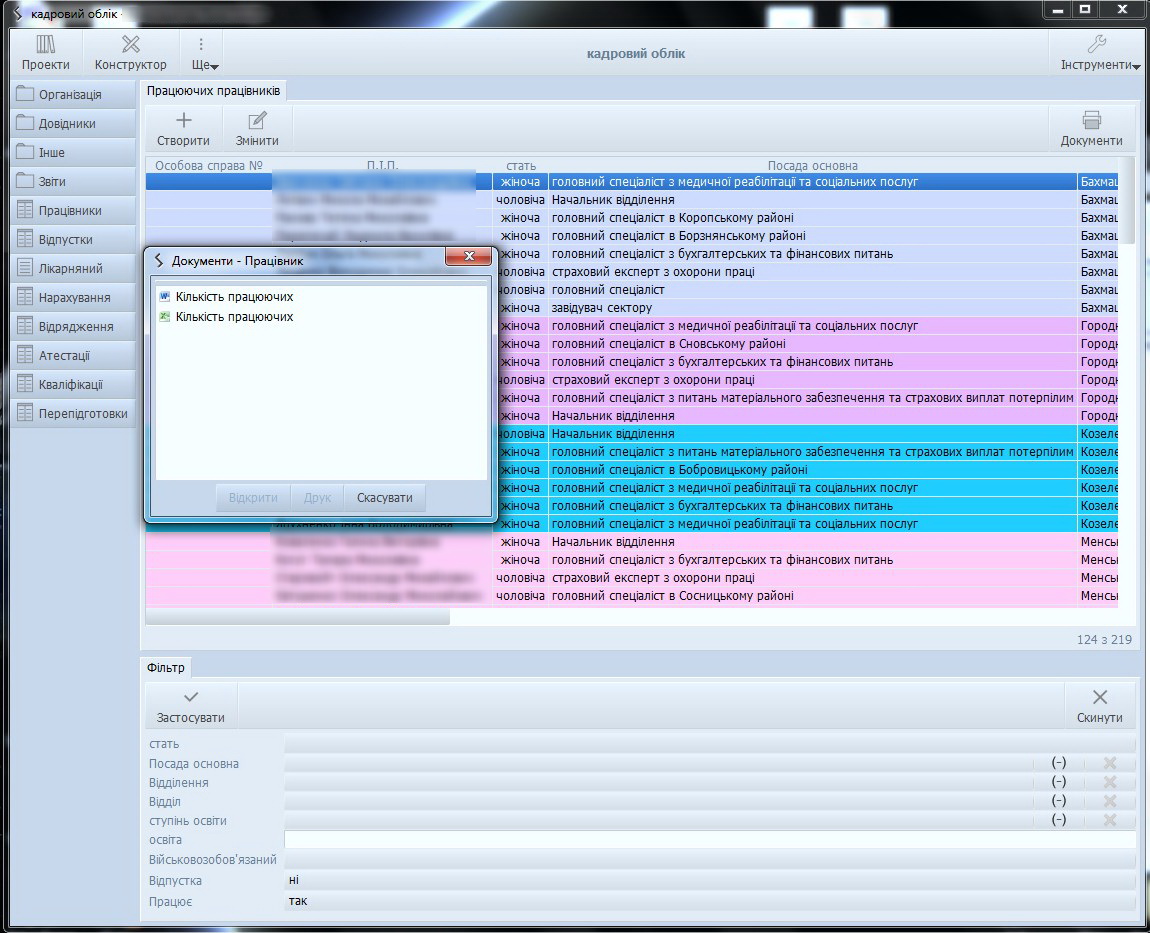This screenshot has height=933, width=1150.
Task: Select the Фільтр tab
Action: point(165,667)
